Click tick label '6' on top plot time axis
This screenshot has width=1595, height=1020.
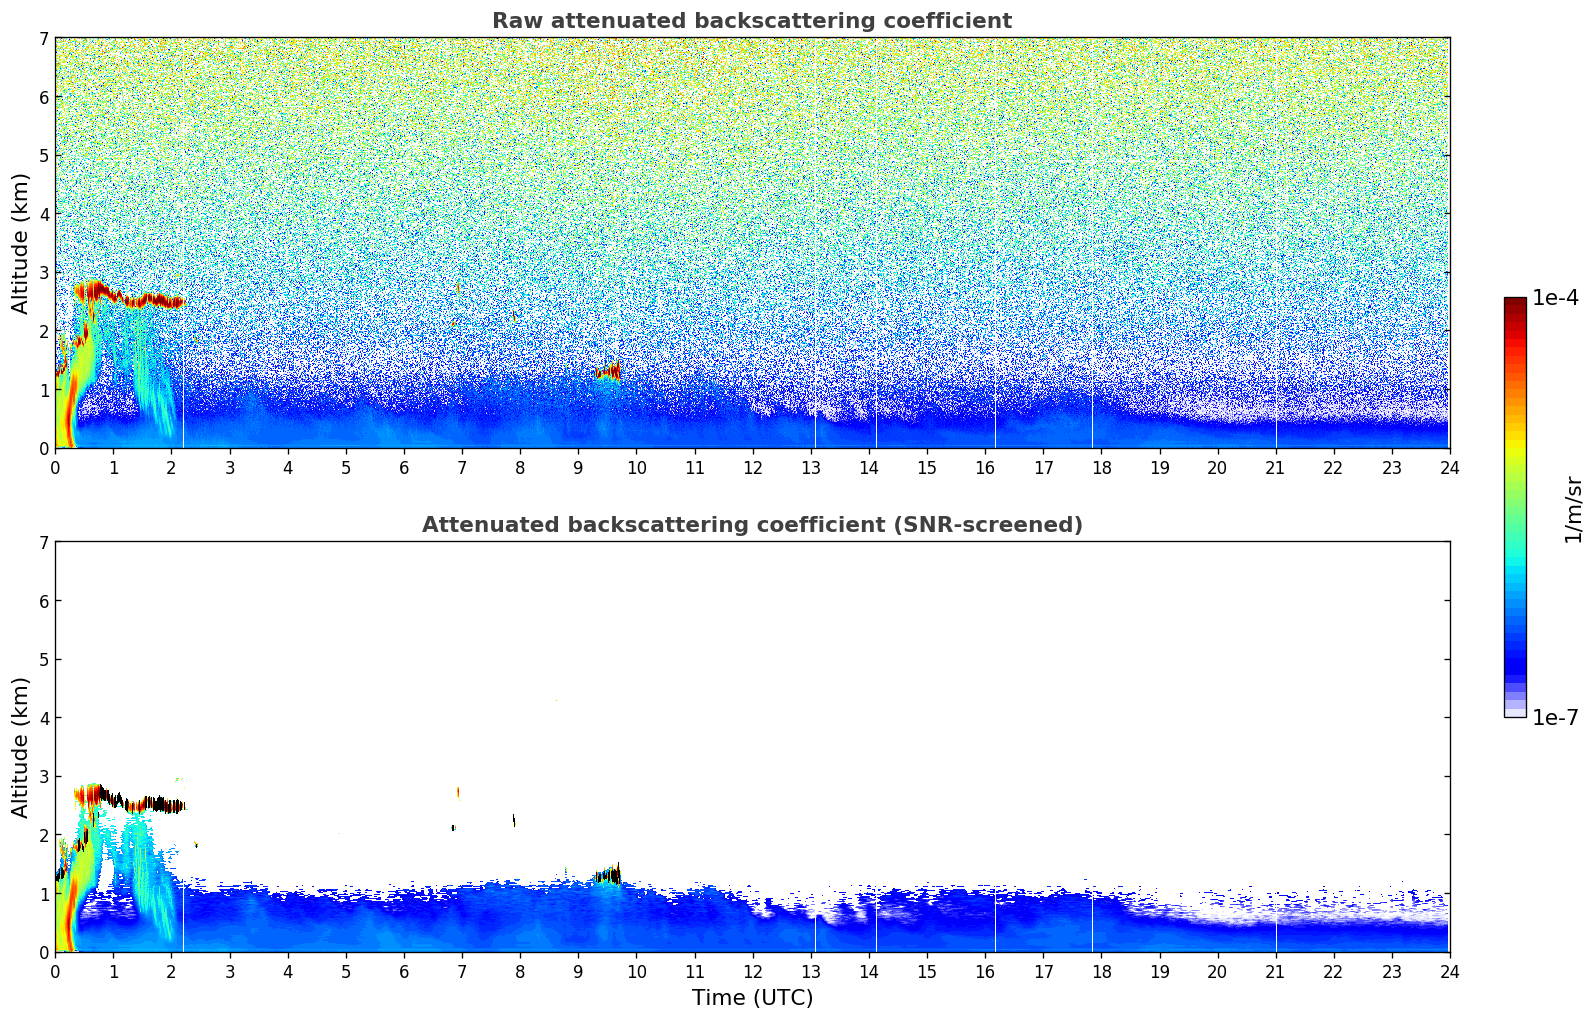tap(404, 468)
